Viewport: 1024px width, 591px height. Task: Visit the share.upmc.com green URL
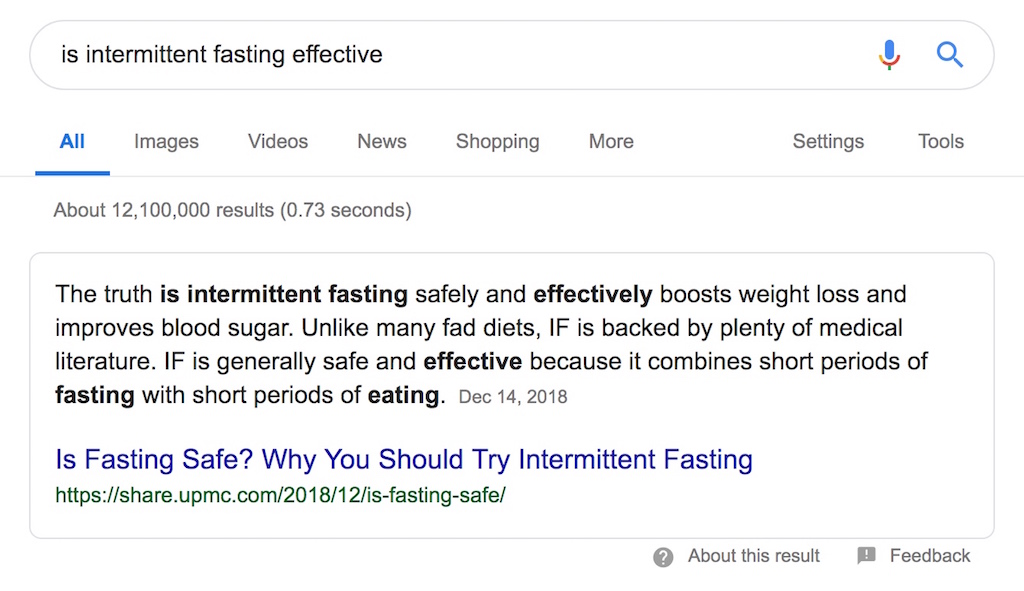pos(280,495)
